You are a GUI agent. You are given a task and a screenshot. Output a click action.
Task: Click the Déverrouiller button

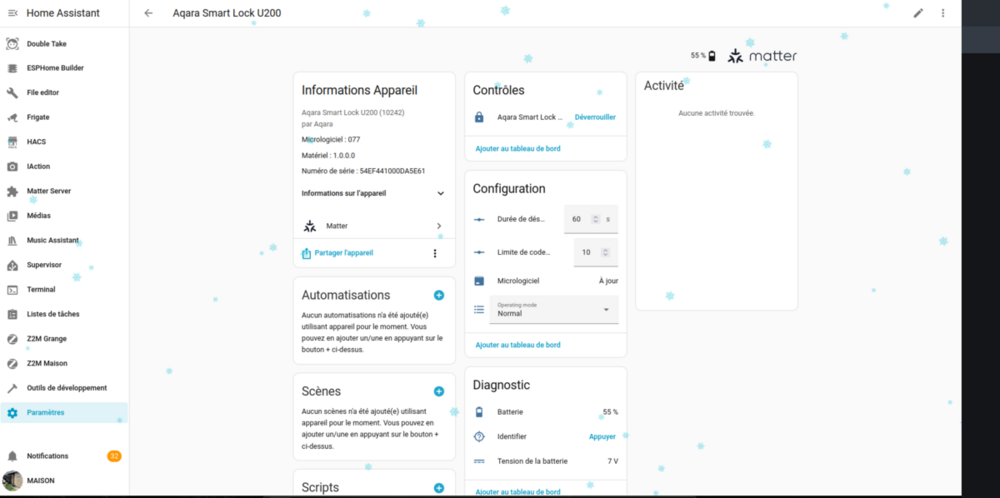pyautogui.click(x=595, y=117)
